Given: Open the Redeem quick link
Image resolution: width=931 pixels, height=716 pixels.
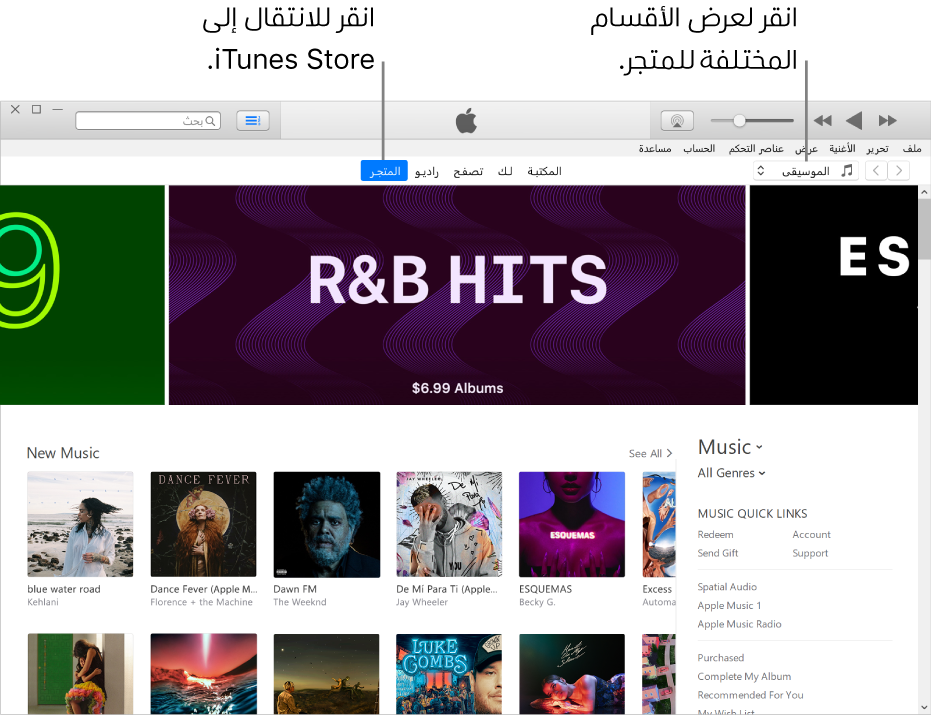Looking at the screenshot, I should [715, 534].
